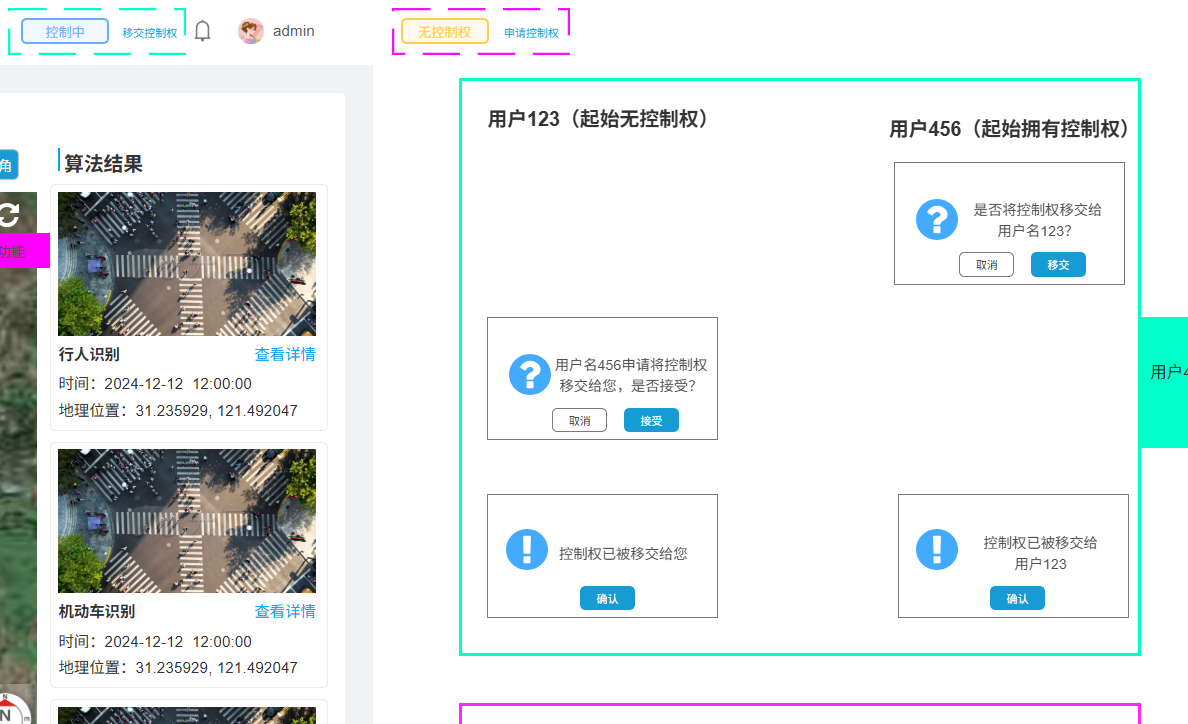The image size is (1188, 724).
Task: Click the 申请控制权 link
Action: [531, 33]
